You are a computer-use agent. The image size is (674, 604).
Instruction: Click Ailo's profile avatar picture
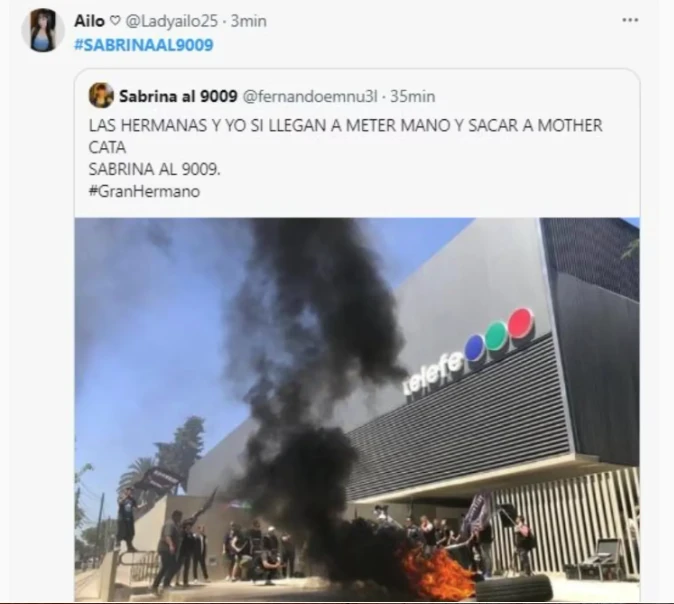(x=43, y=30)
